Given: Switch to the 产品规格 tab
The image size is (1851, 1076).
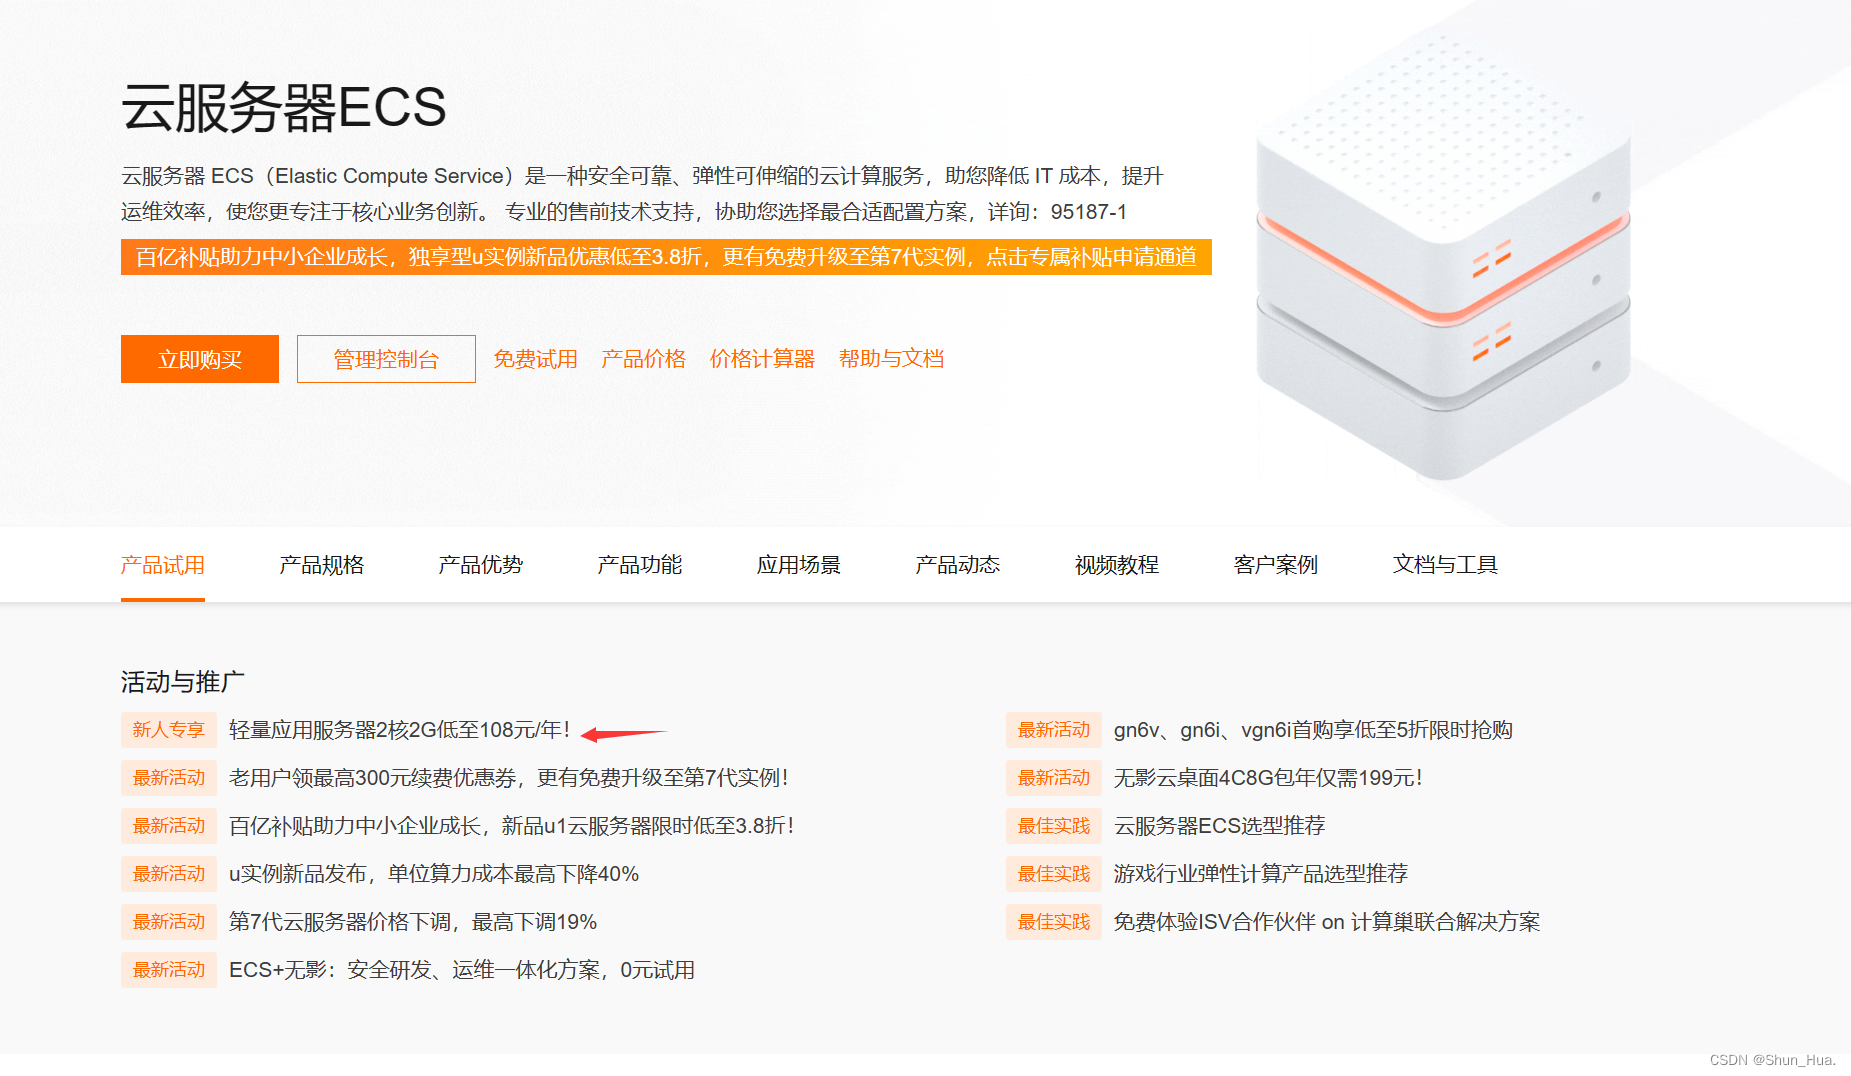Looking at the screenshot, I should click(322, 565).
